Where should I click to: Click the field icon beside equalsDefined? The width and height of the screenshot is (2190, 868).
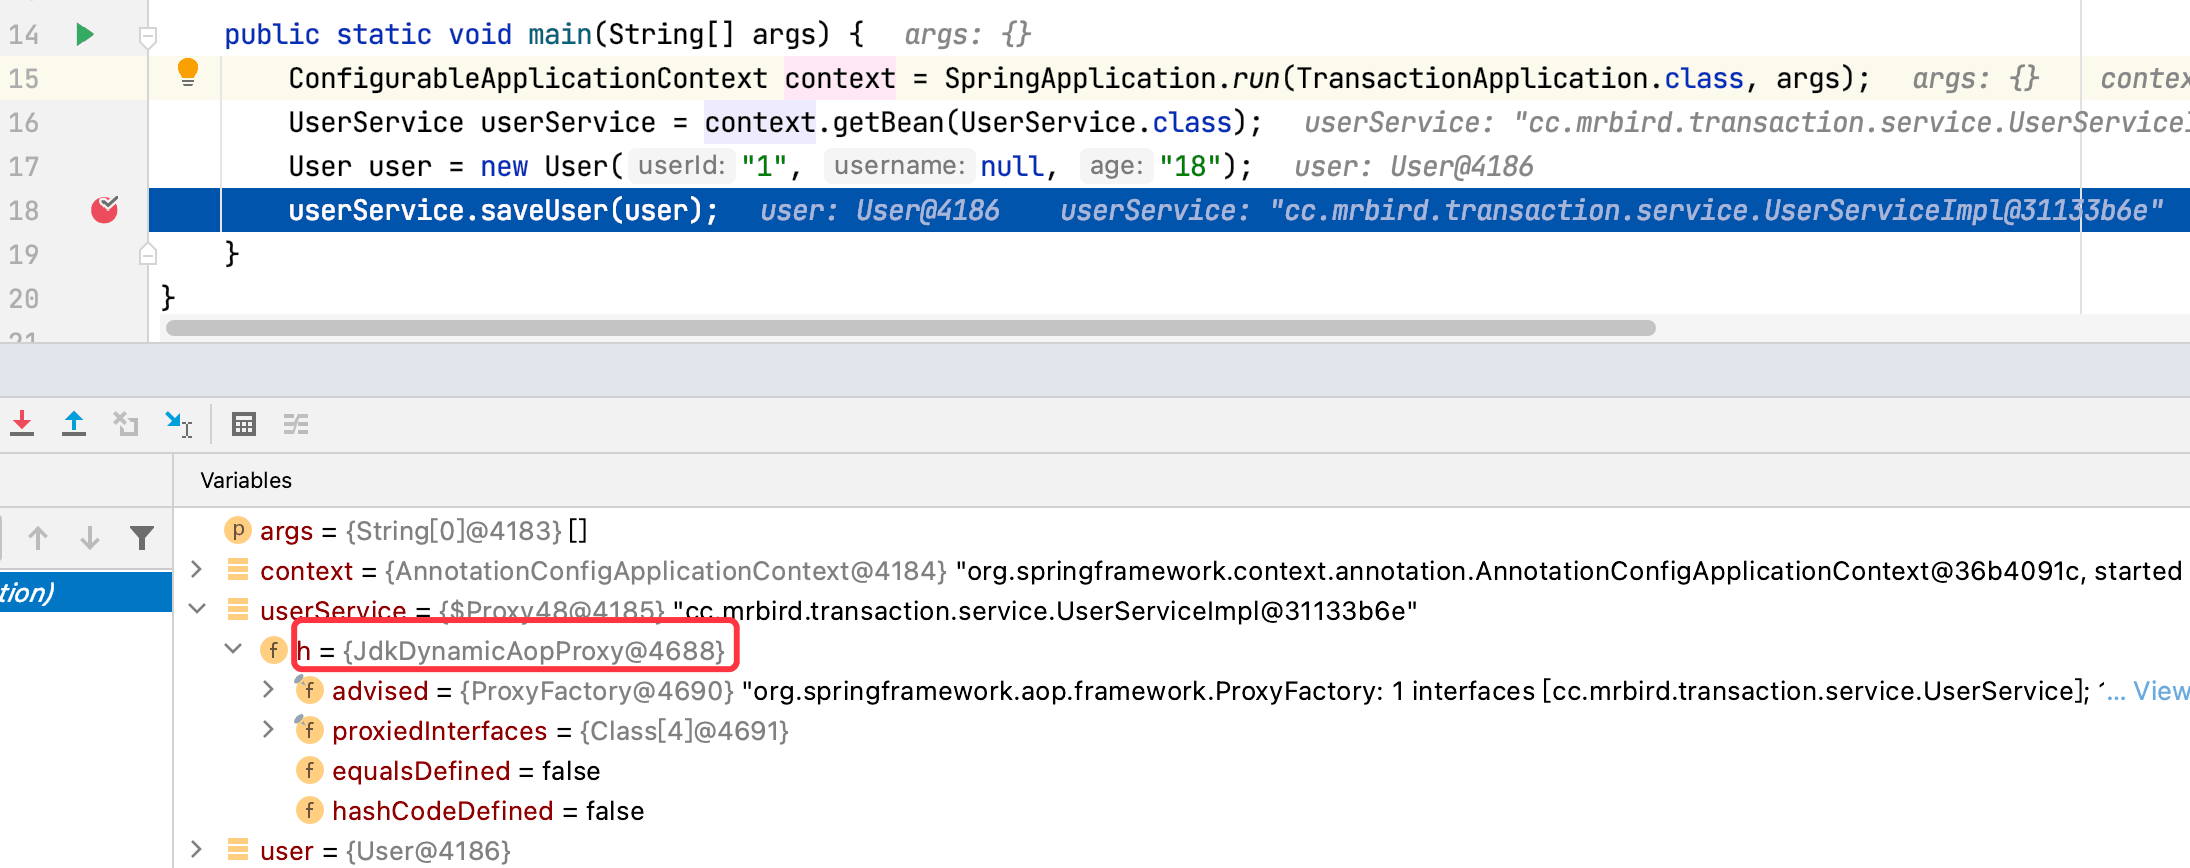coord(309,770)
